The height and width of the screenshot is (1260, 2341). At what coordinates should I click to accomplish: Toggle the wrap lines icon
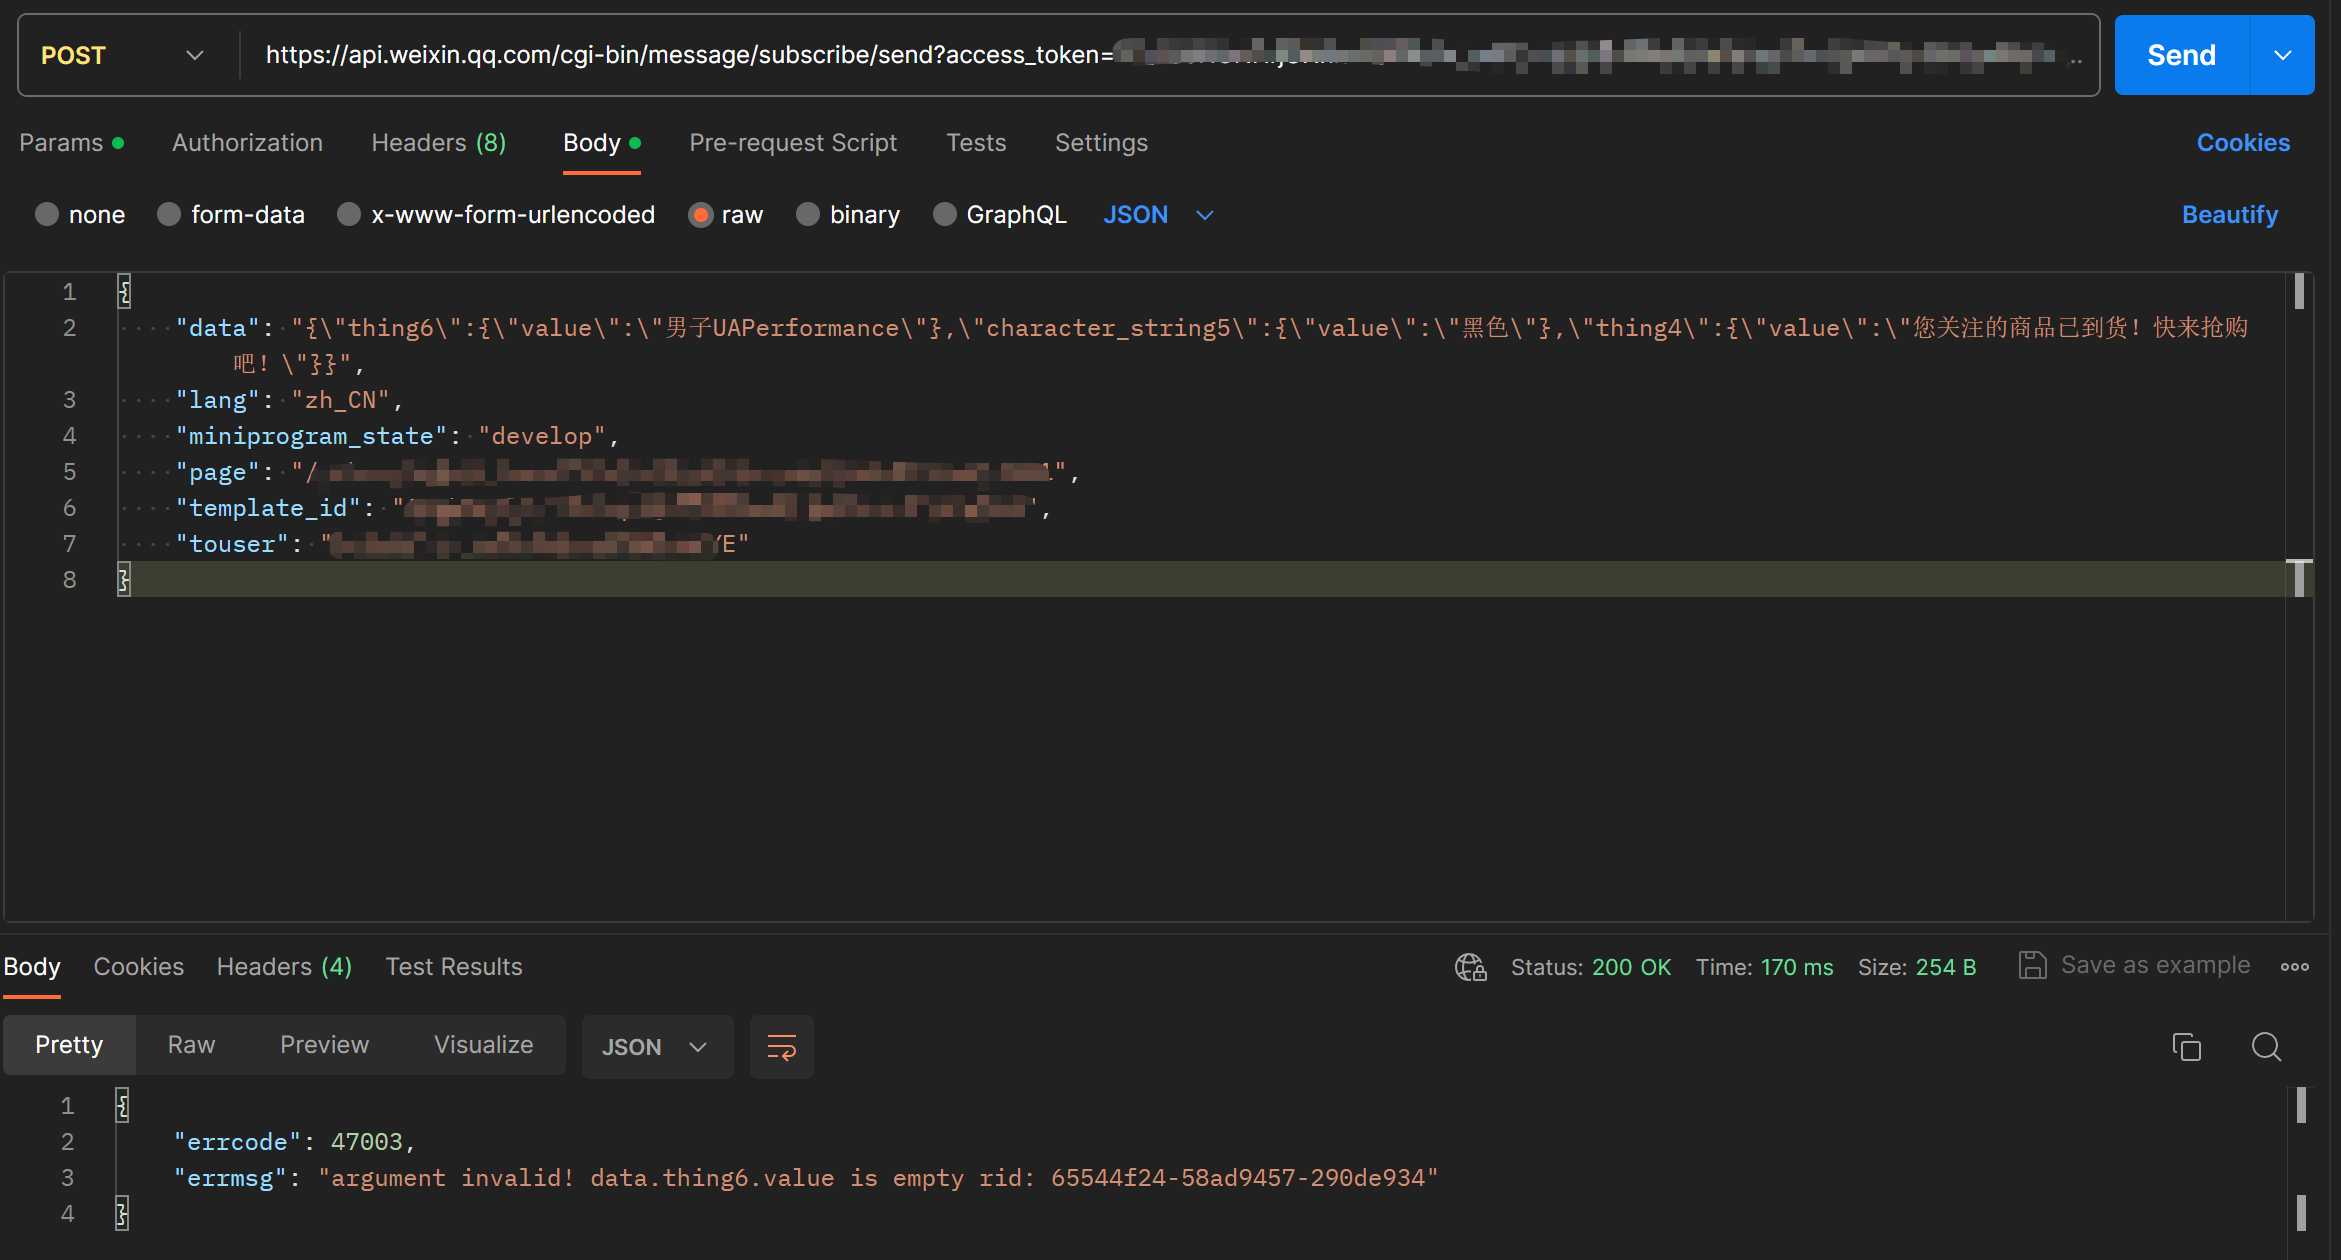(x=781, y=1047)
